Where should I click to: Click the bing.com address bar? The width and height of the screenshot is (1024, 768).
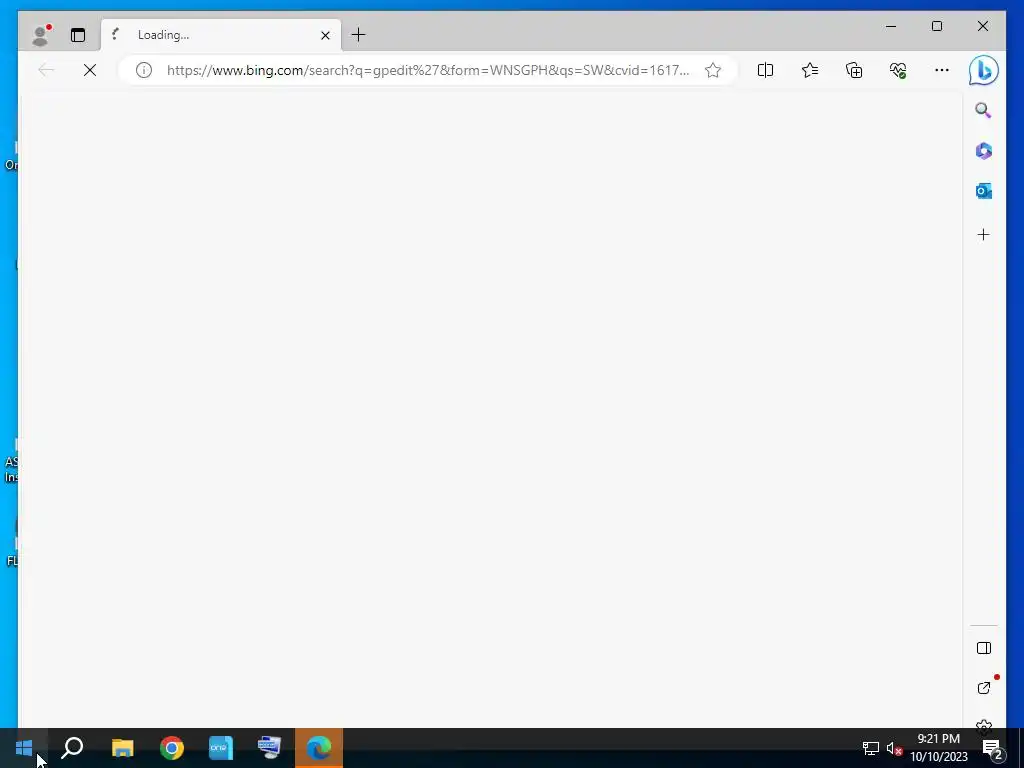[x=428, y=70]
